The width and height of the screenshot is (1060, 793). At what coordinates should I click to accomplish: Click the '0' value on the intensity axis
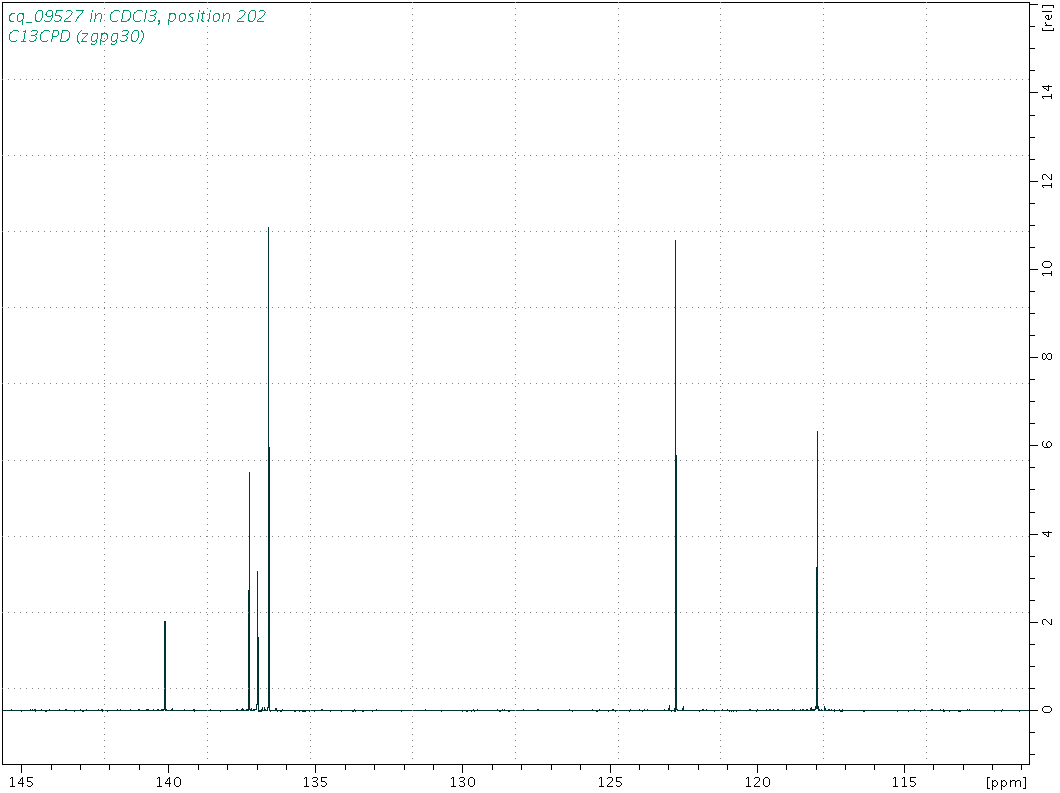(x=1047, y=709)
